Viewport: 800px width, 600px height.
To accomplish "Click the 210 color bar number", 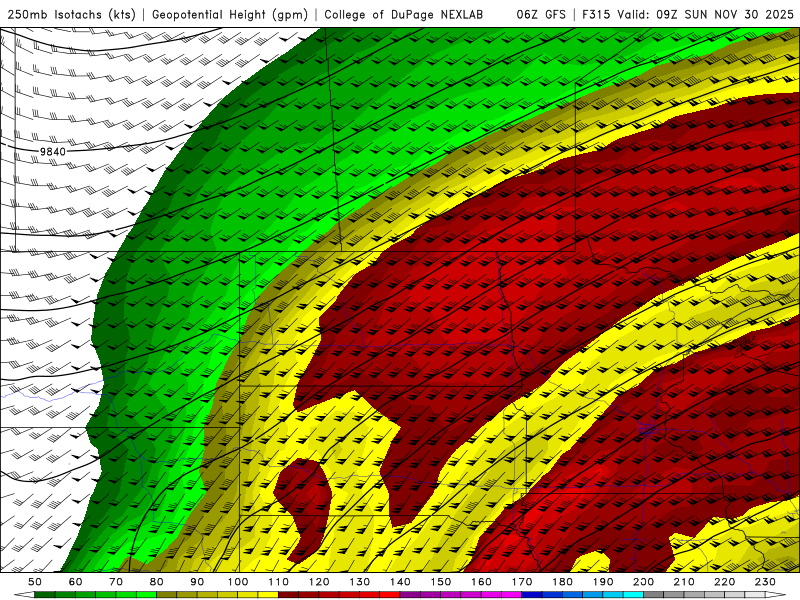I will [684, 582].
